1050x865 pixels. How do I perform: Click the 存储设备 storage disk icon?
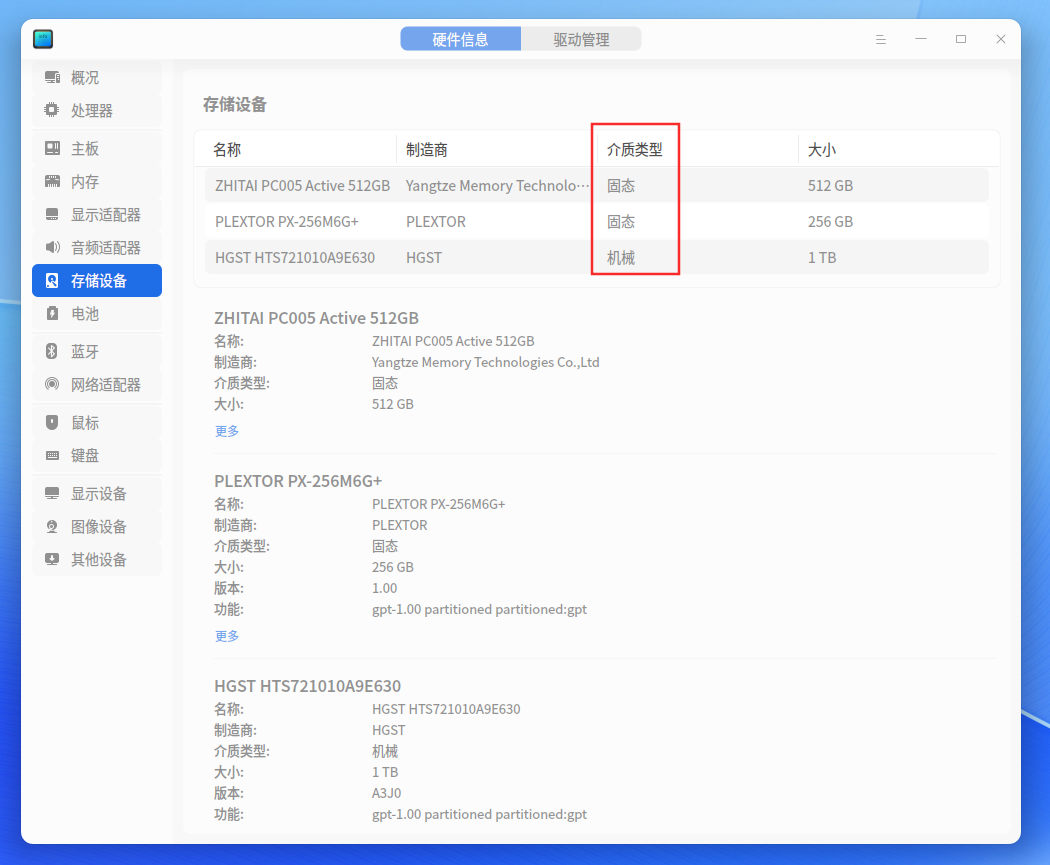click(x=52, y=281)
